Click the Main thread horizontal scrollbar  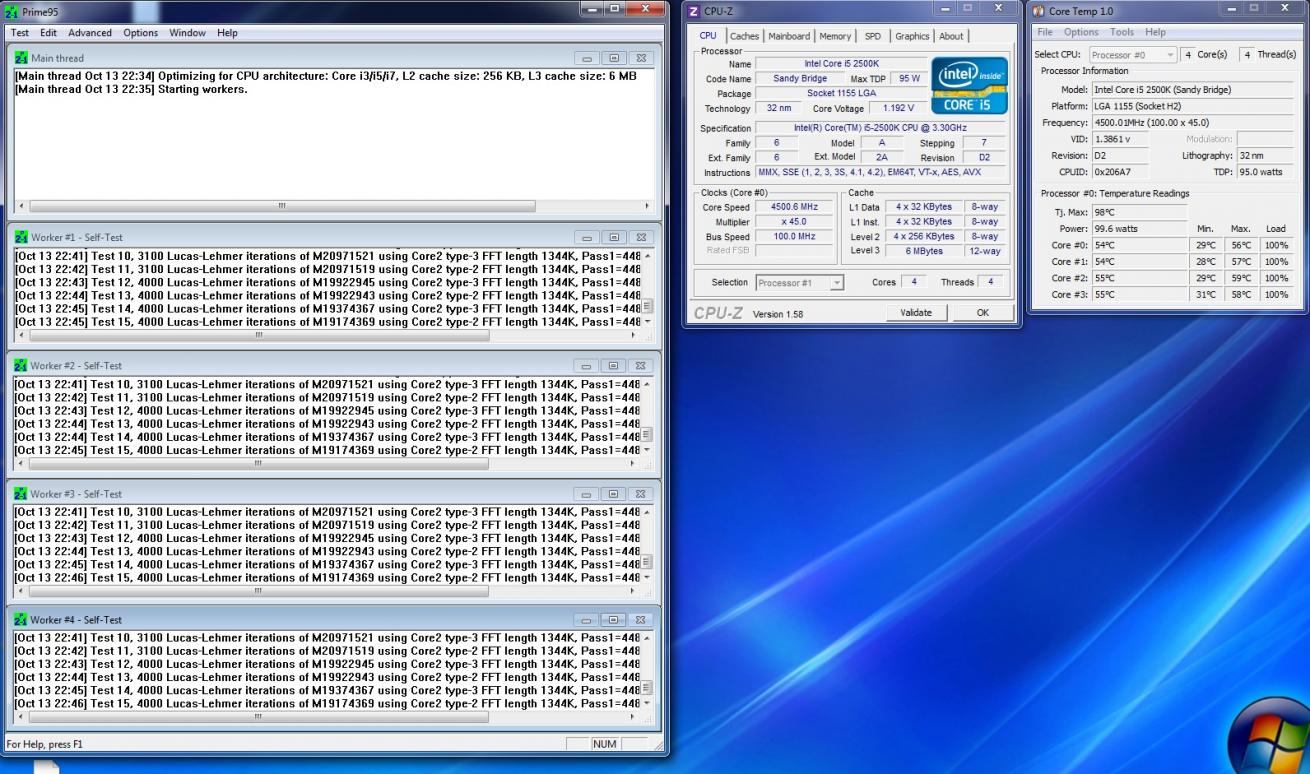335,206
